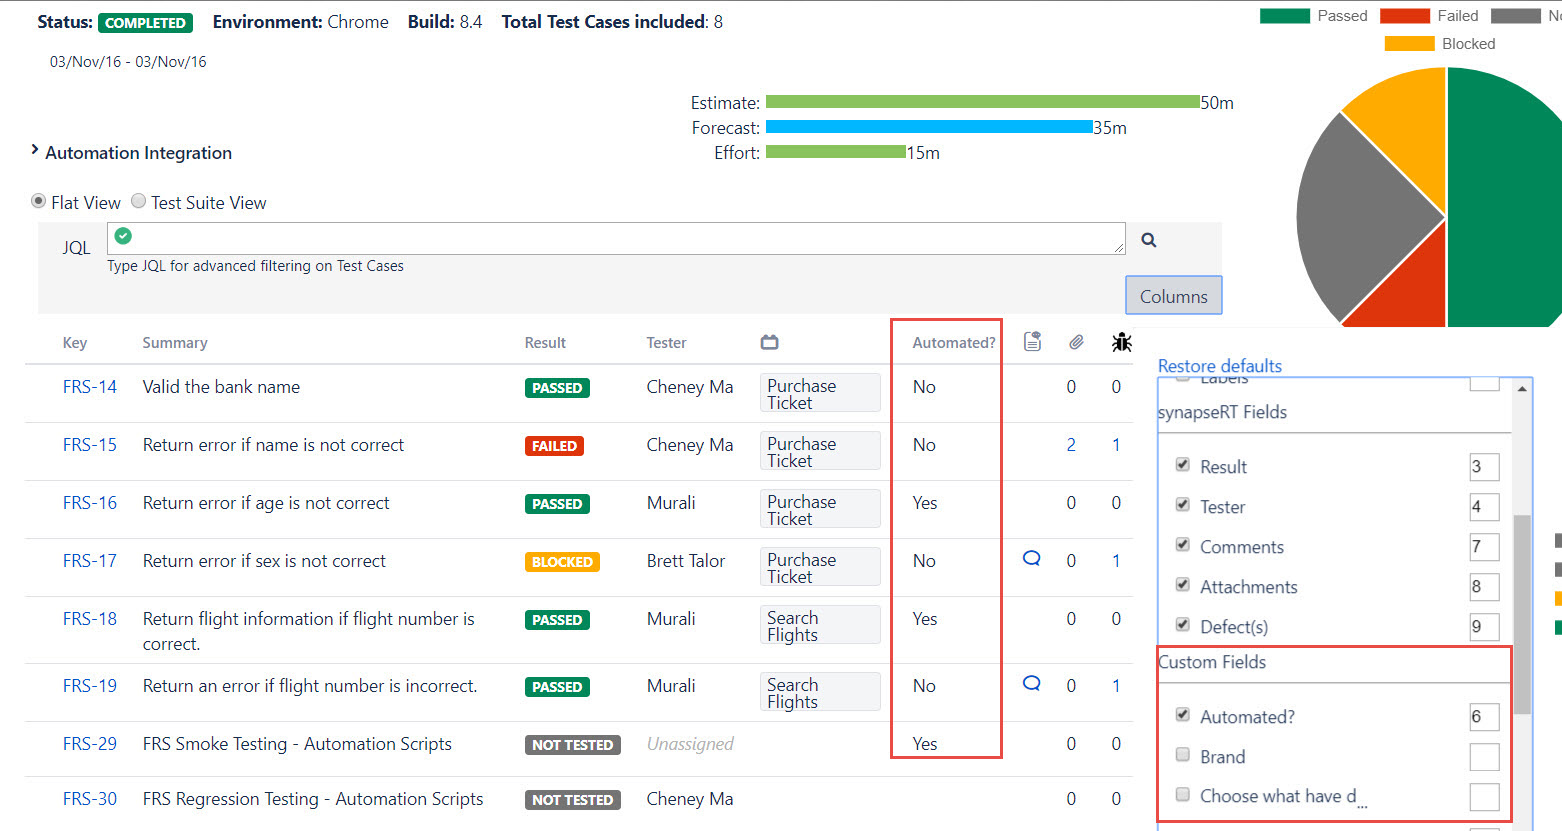1562x831 pixels.
Task: Click the green JQL valid checkmark icon
Action: pyautogui.click(x=123, y=236)
